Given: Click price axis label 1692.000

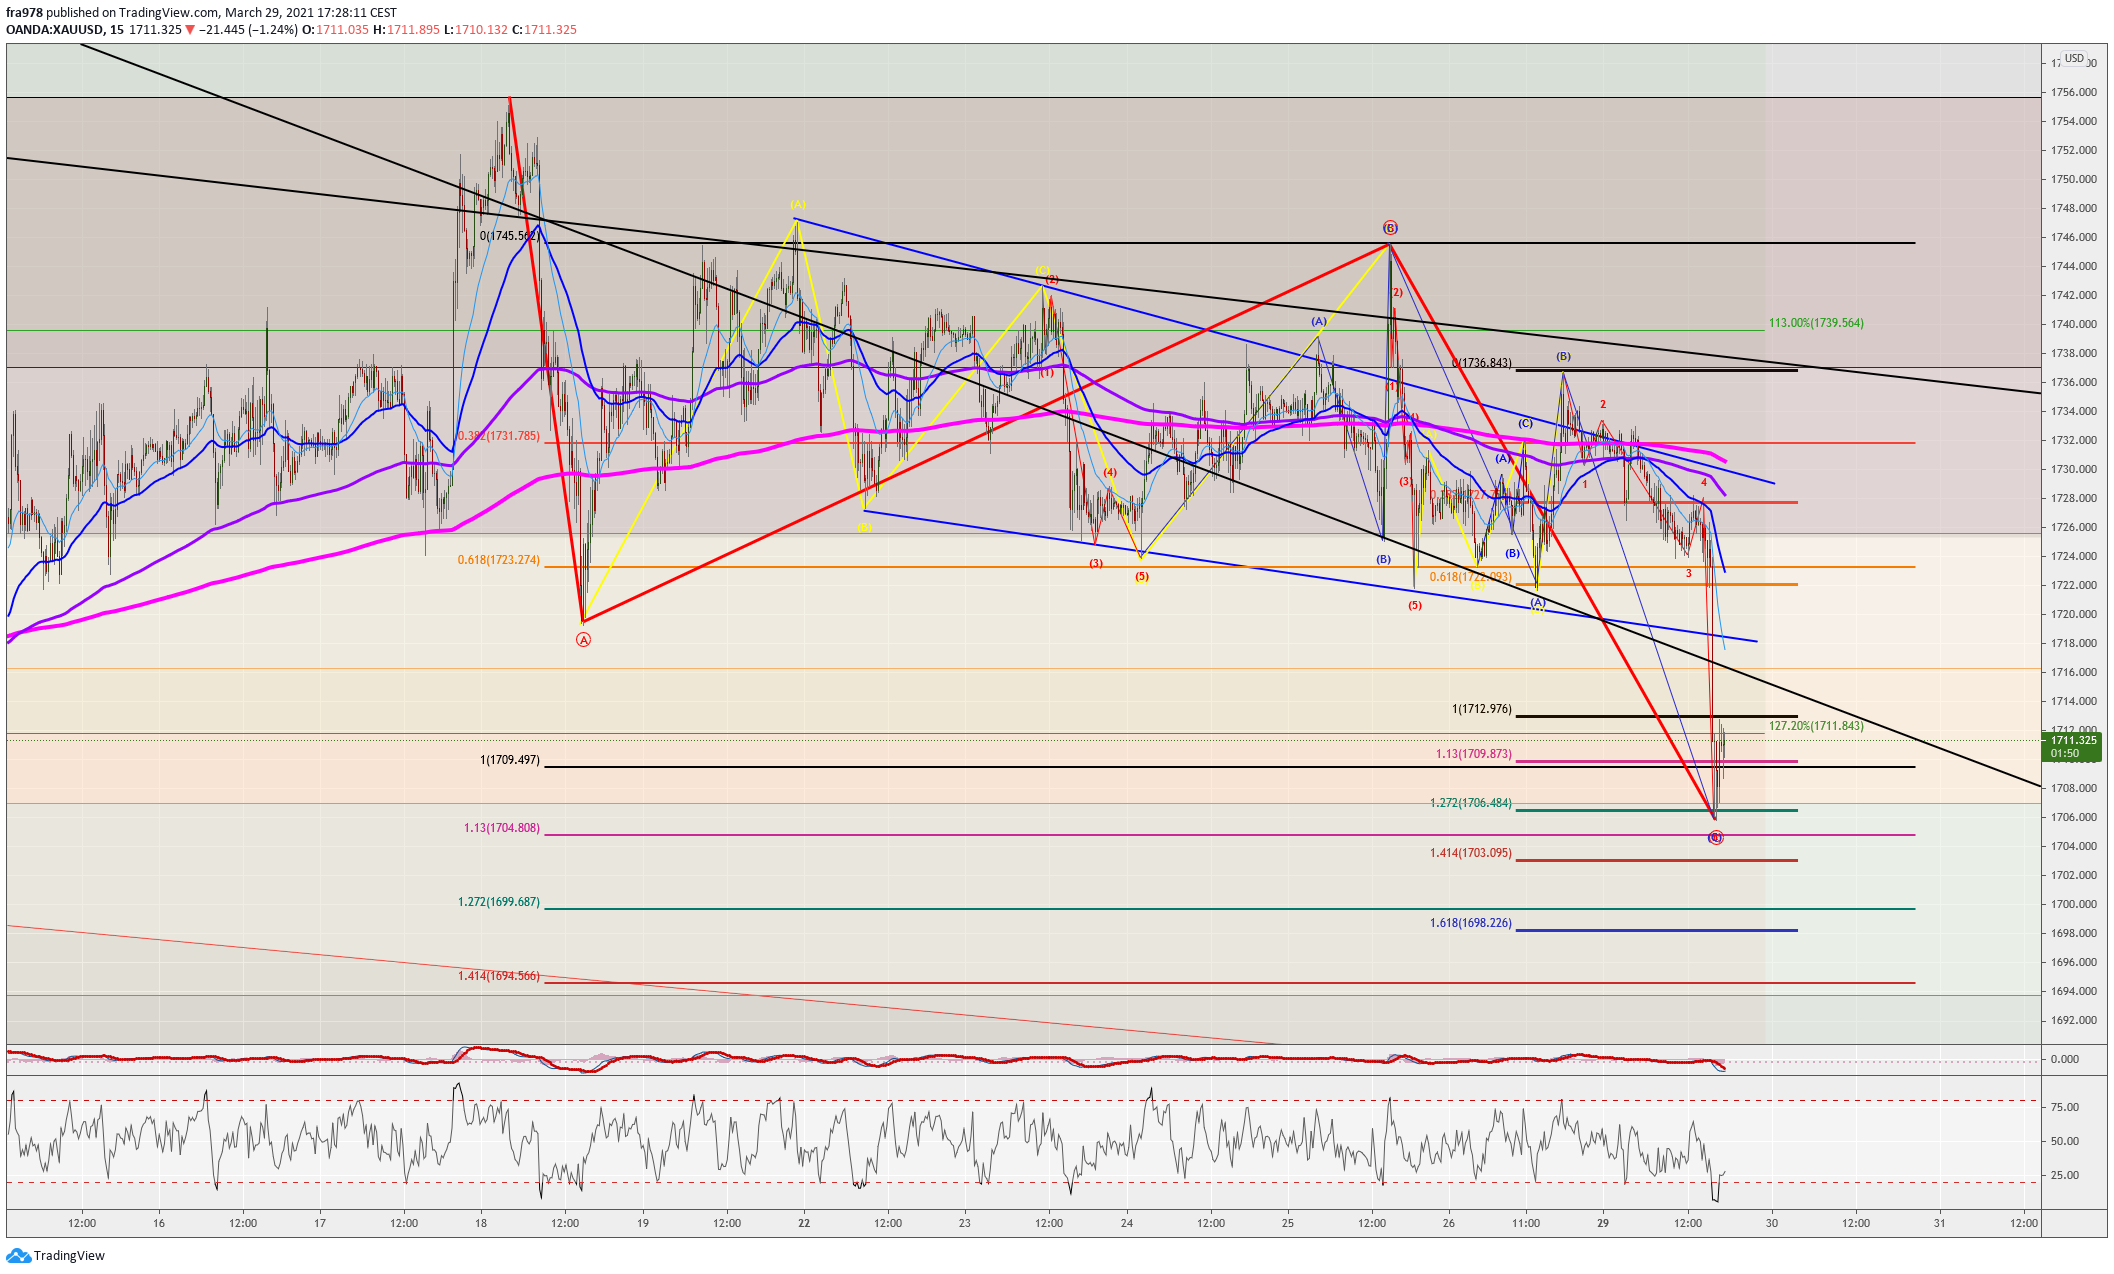Looking at the screenshot, I should 2073,1020.
